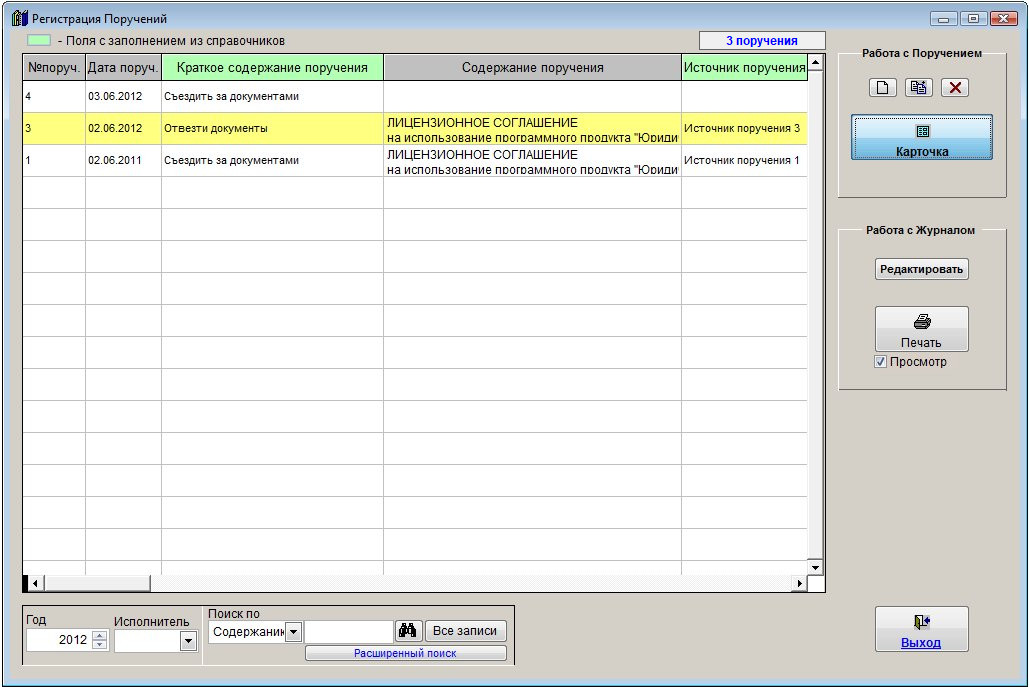Image resolution: width=1029 pixels, height=687 pixels.
Task: Delete the assignment with the red X icon
Action: tap(955, 87)
